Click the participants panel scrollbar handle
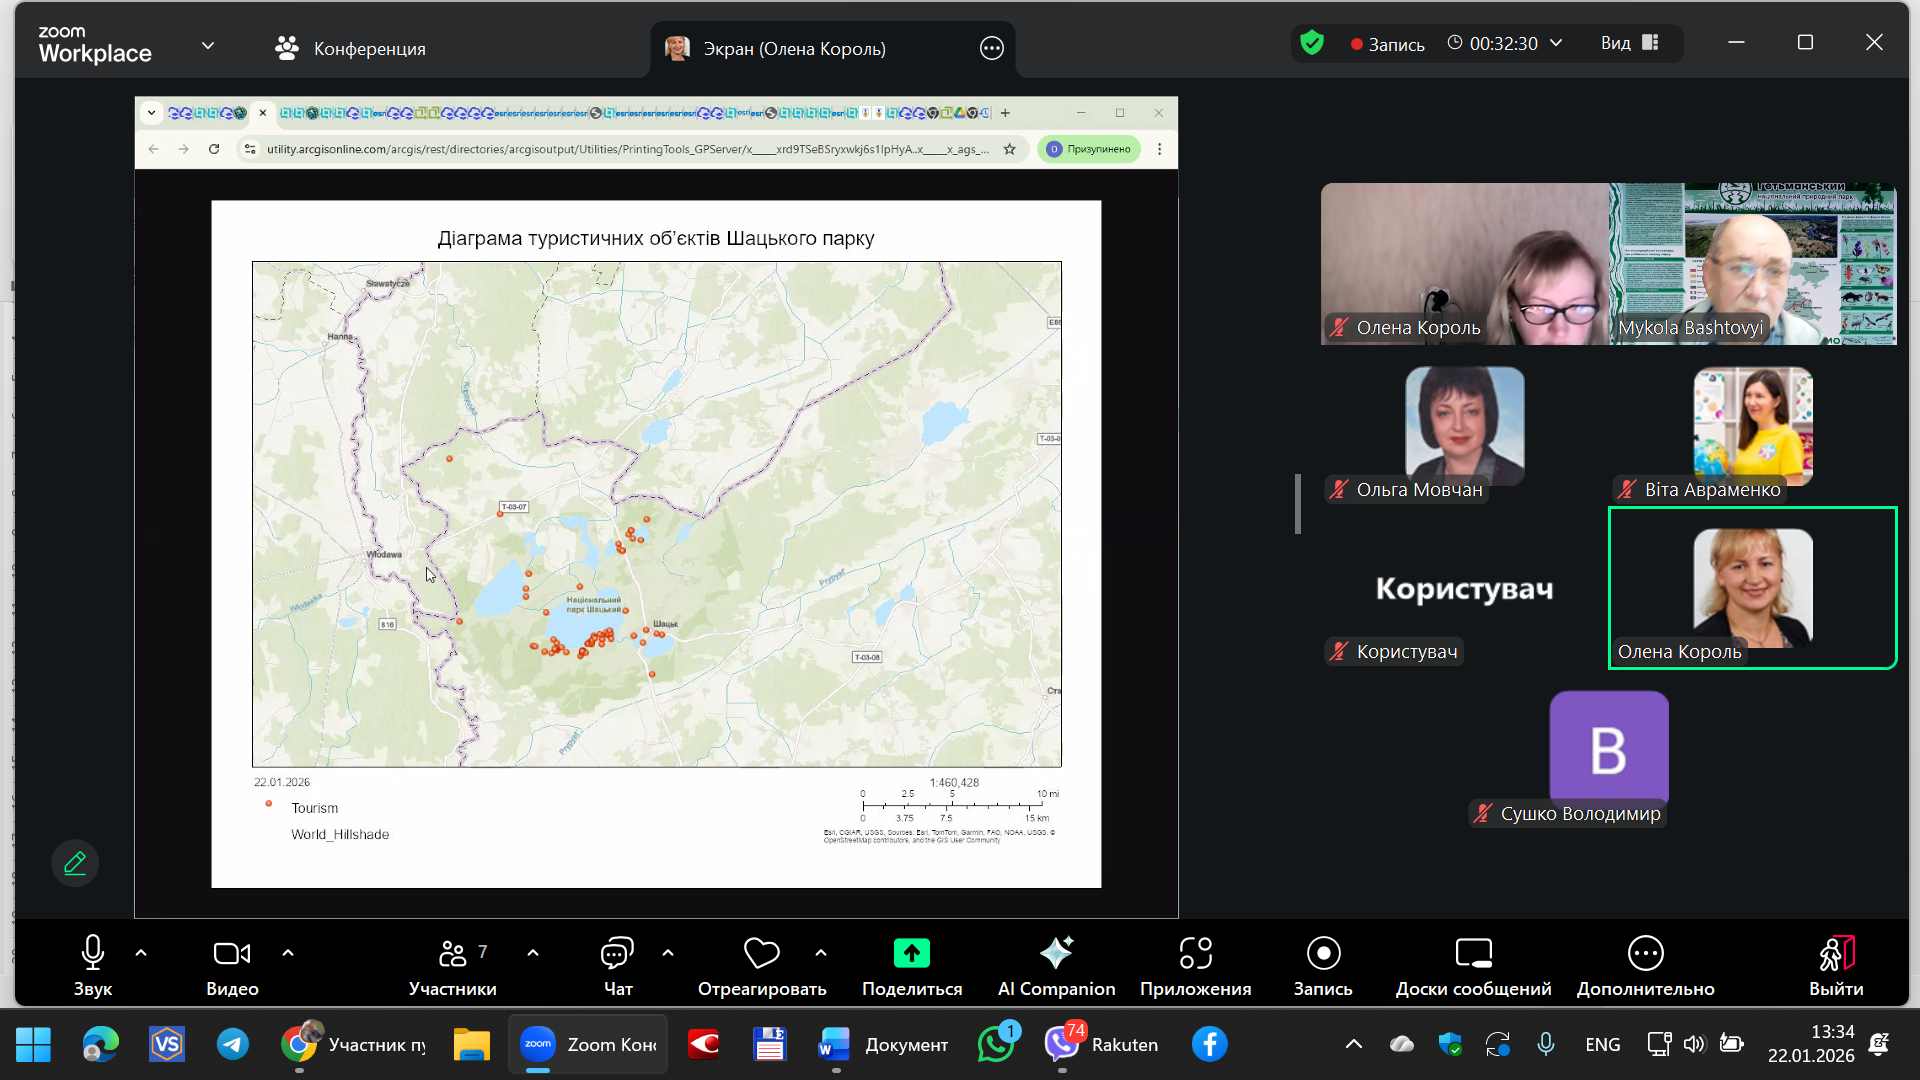Viewport: 1920px width, 1080px height. point(1298,503)
